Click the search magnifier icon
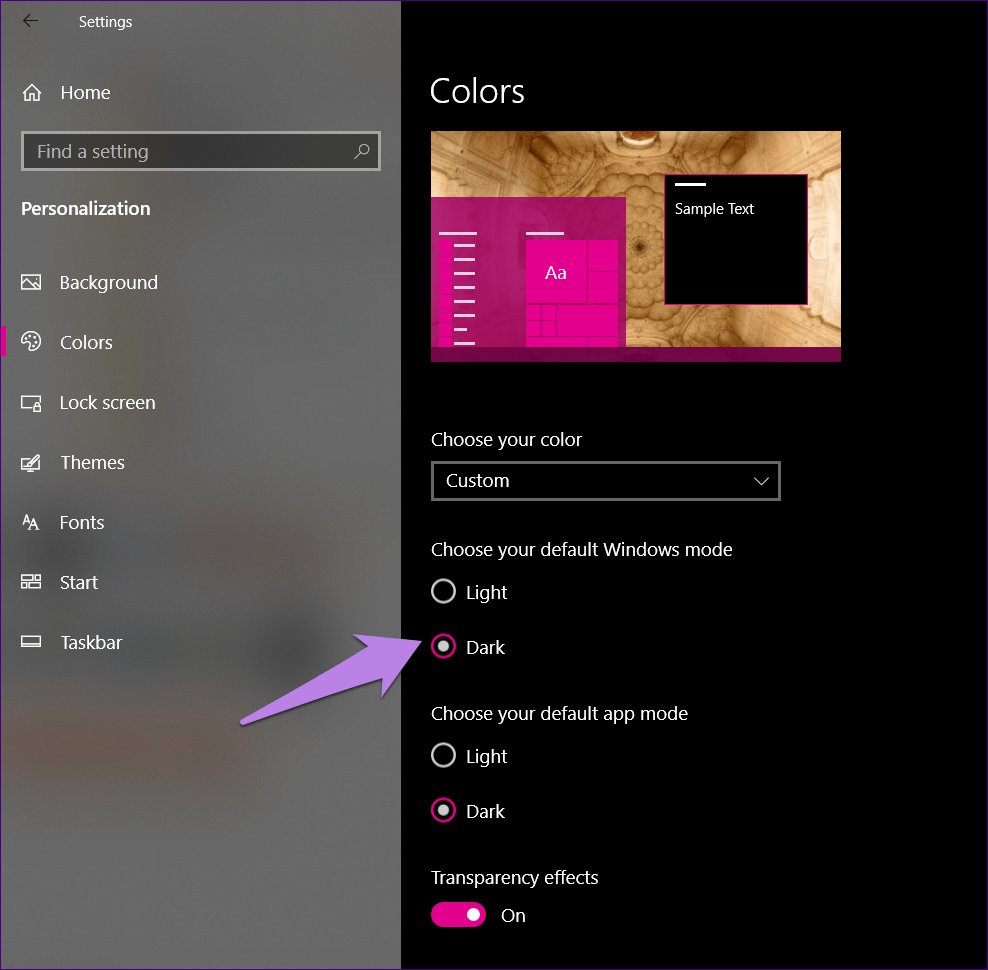988x970 pixels. [361, 151]
